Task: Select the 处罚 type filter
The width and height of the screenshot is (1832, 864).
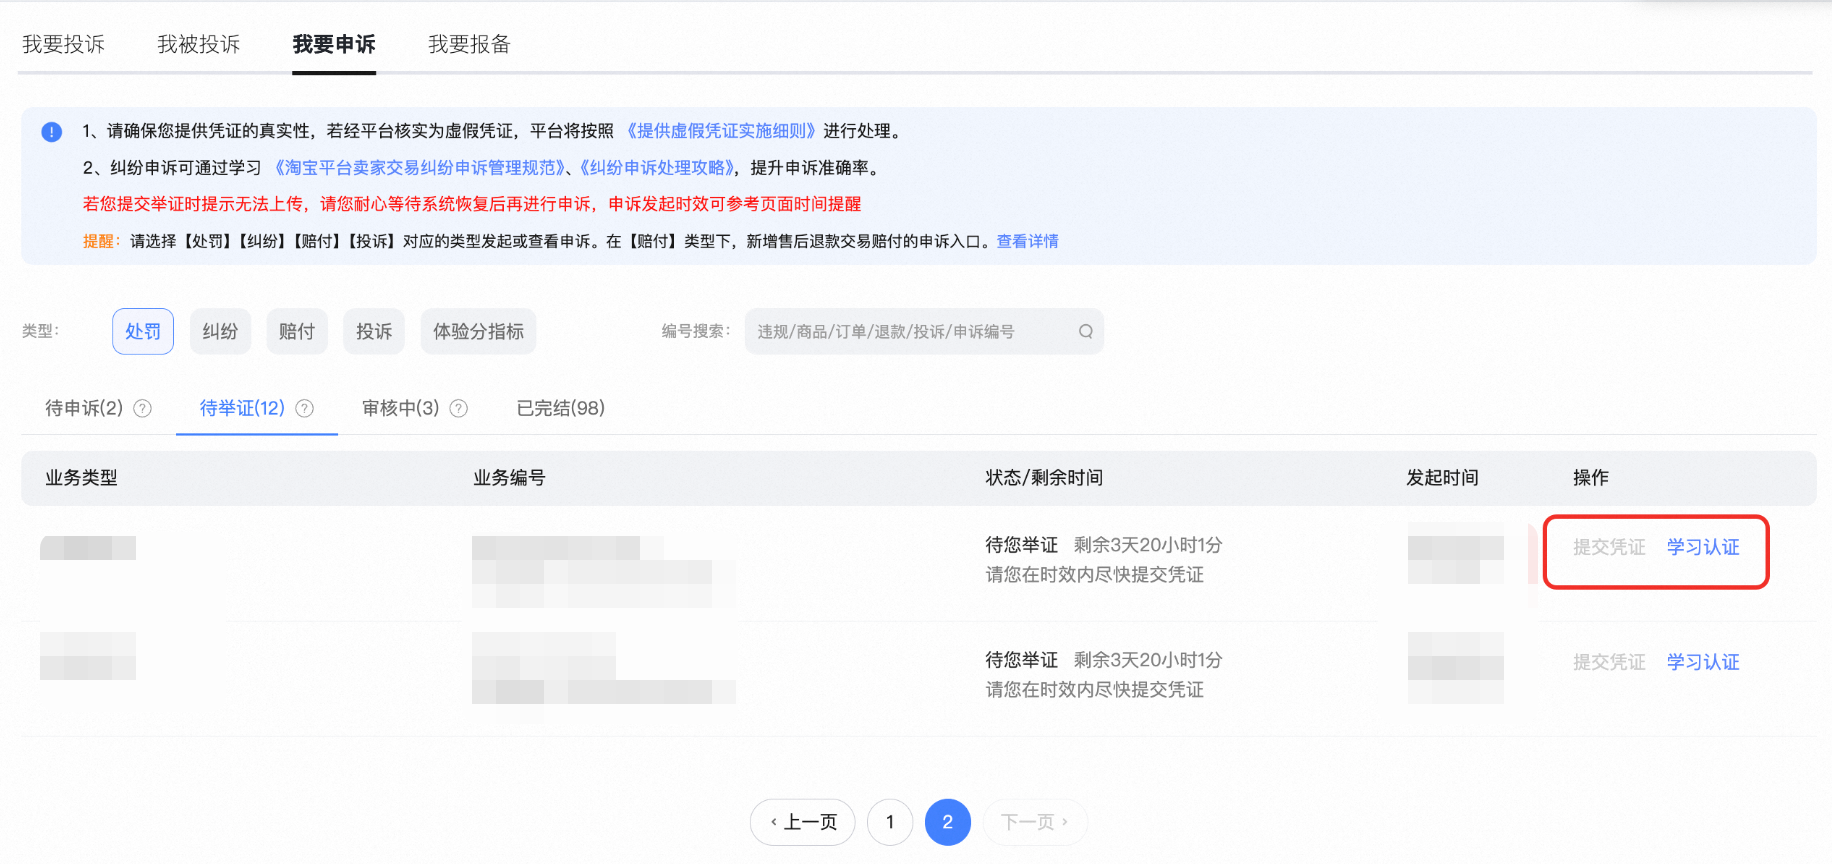Action: 143,331
